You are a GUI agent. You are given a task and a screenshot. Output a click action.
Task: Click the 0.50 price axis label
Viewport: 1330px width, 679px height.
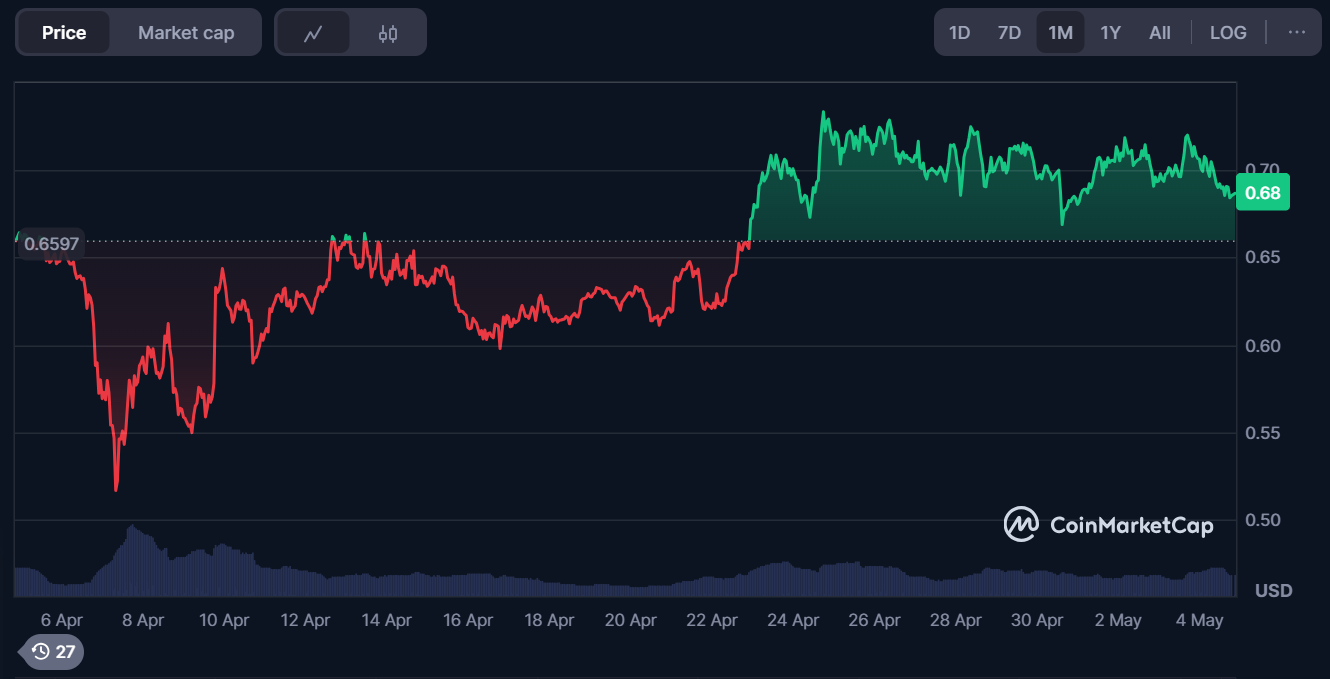tap(1260, 520)
